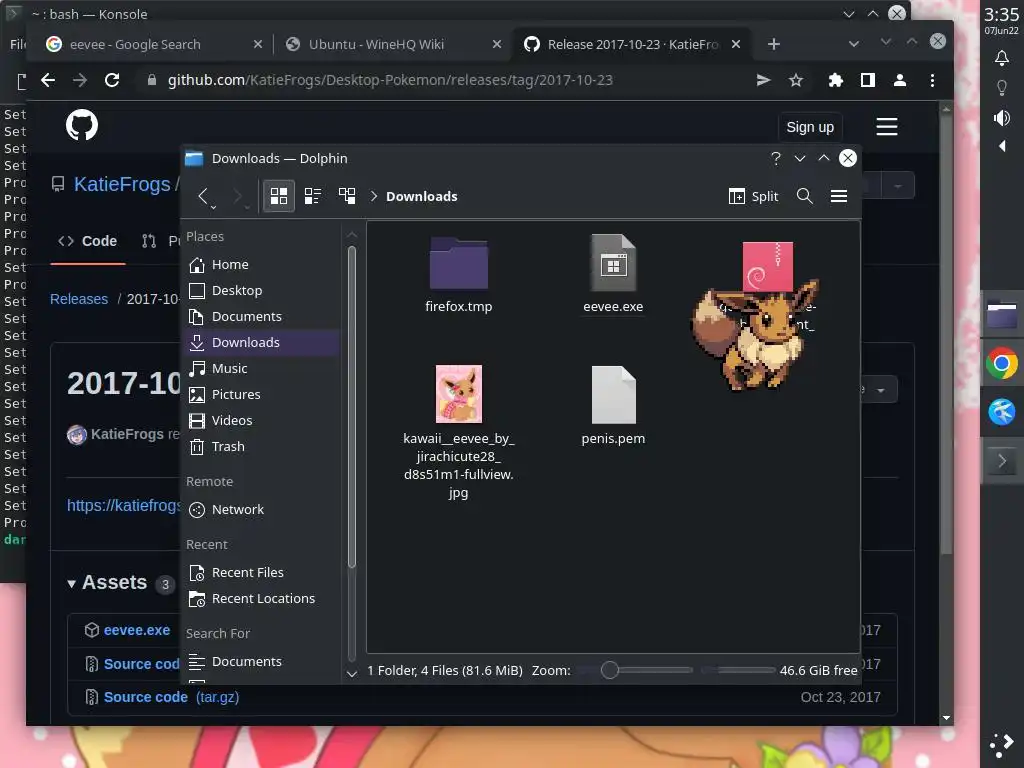Image resolution: width=1024 pixels, height=768 pixels.
Task: Open Dolphin's hamburger menu
Action: coord(839,196)
